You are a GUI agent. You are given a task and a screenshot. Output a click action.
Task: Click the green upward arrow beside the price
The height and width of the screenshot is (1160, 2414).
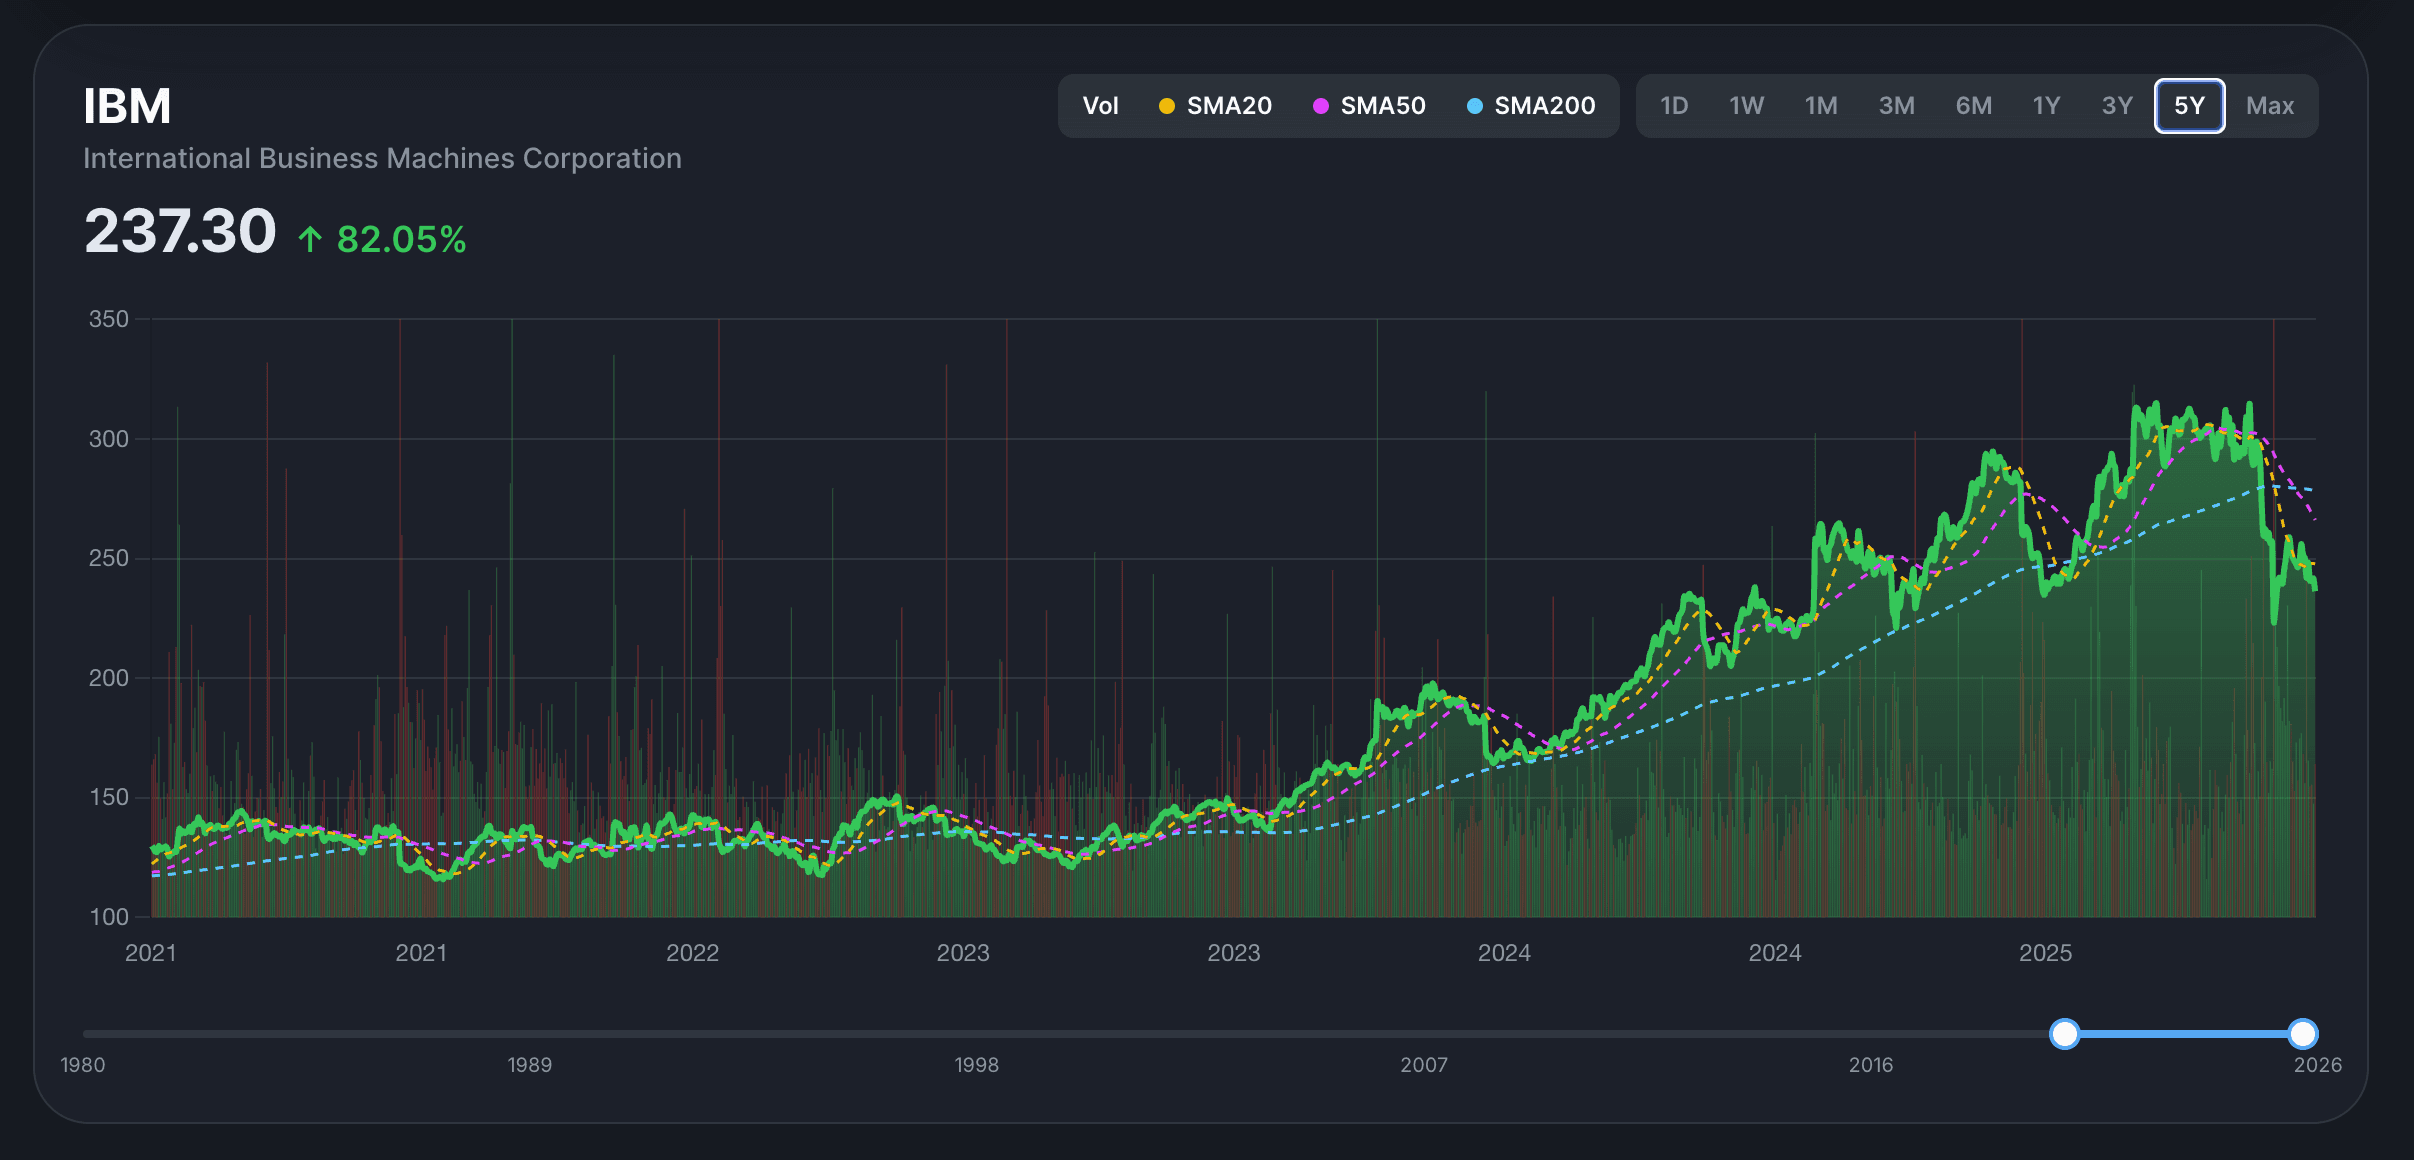pyautogui.click(x=310, y=236)
